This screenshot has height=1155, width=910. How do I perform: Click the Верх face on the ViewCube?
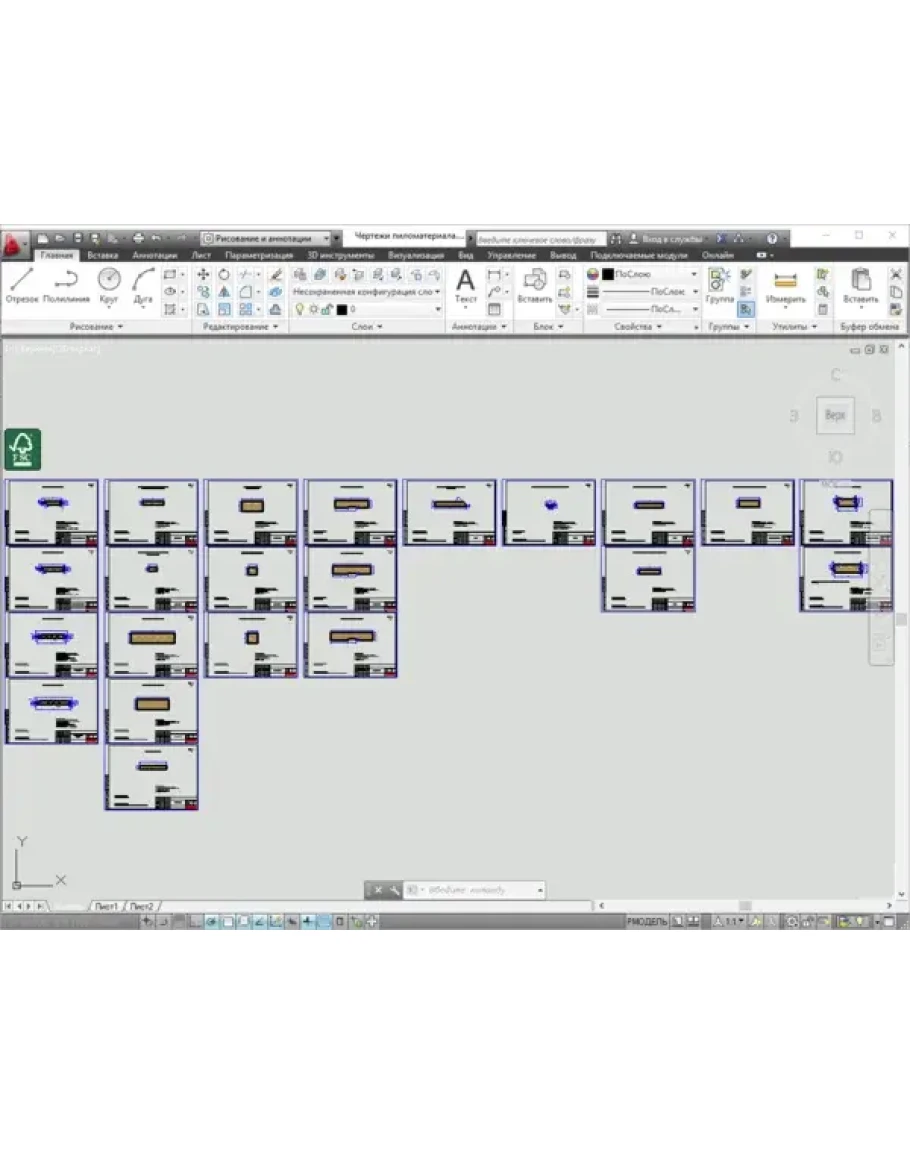click(x=835, y=415)
